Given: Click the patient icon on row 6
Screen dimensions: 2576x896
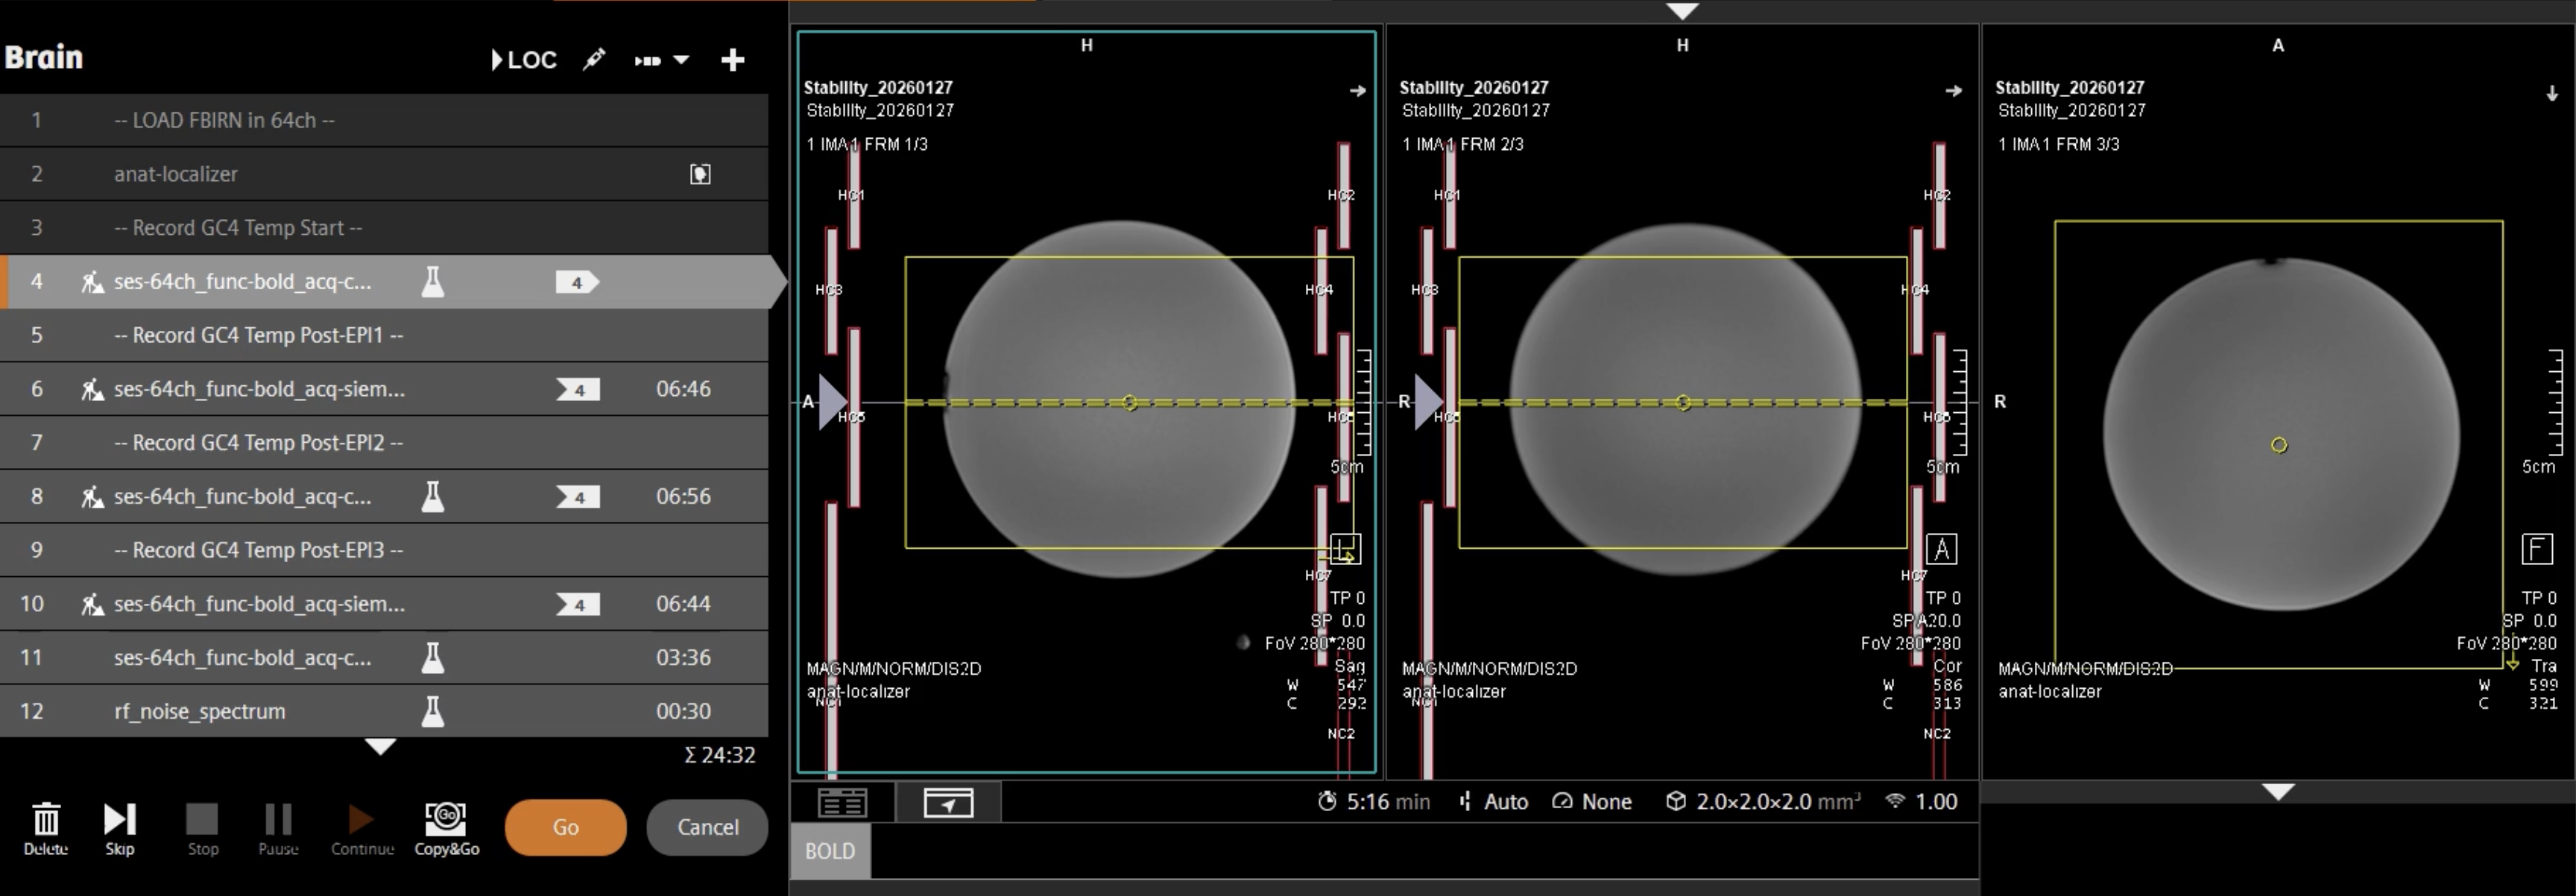Looking at the screenshot, I should tap(92, 389).
